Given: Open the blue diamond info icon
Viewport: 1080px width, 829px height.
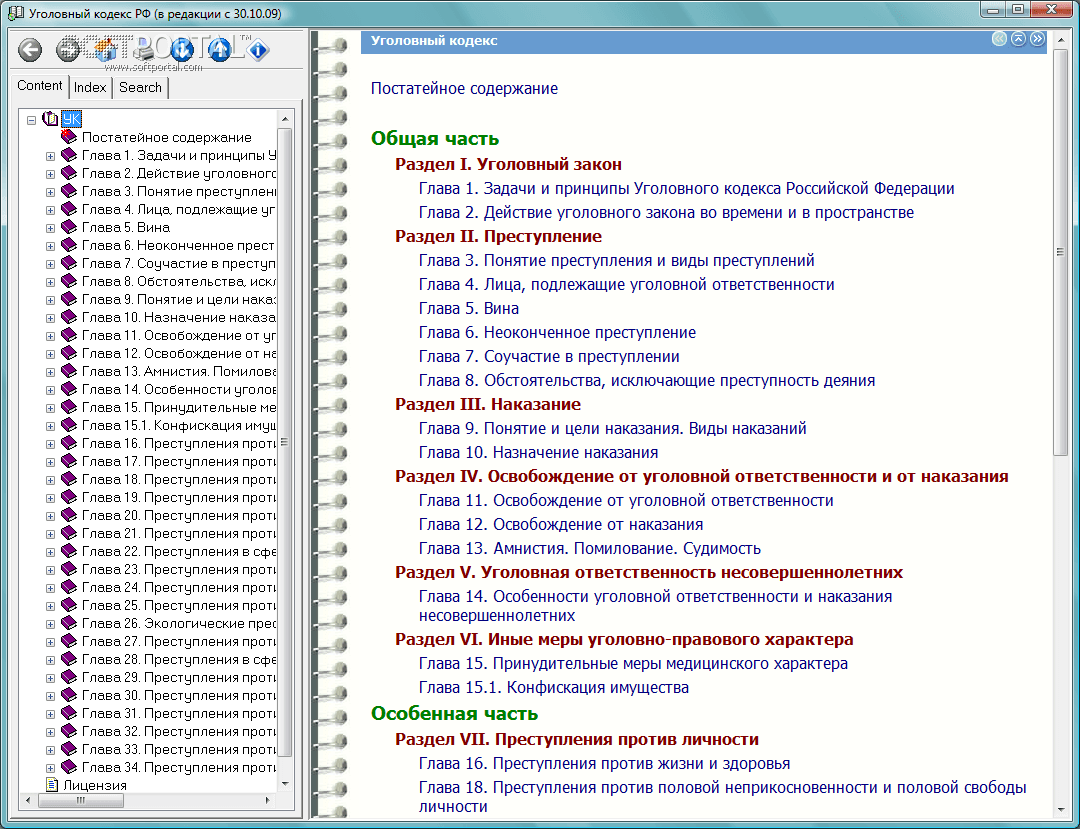Looking at the screenshot, I should (x=258, y=50).
